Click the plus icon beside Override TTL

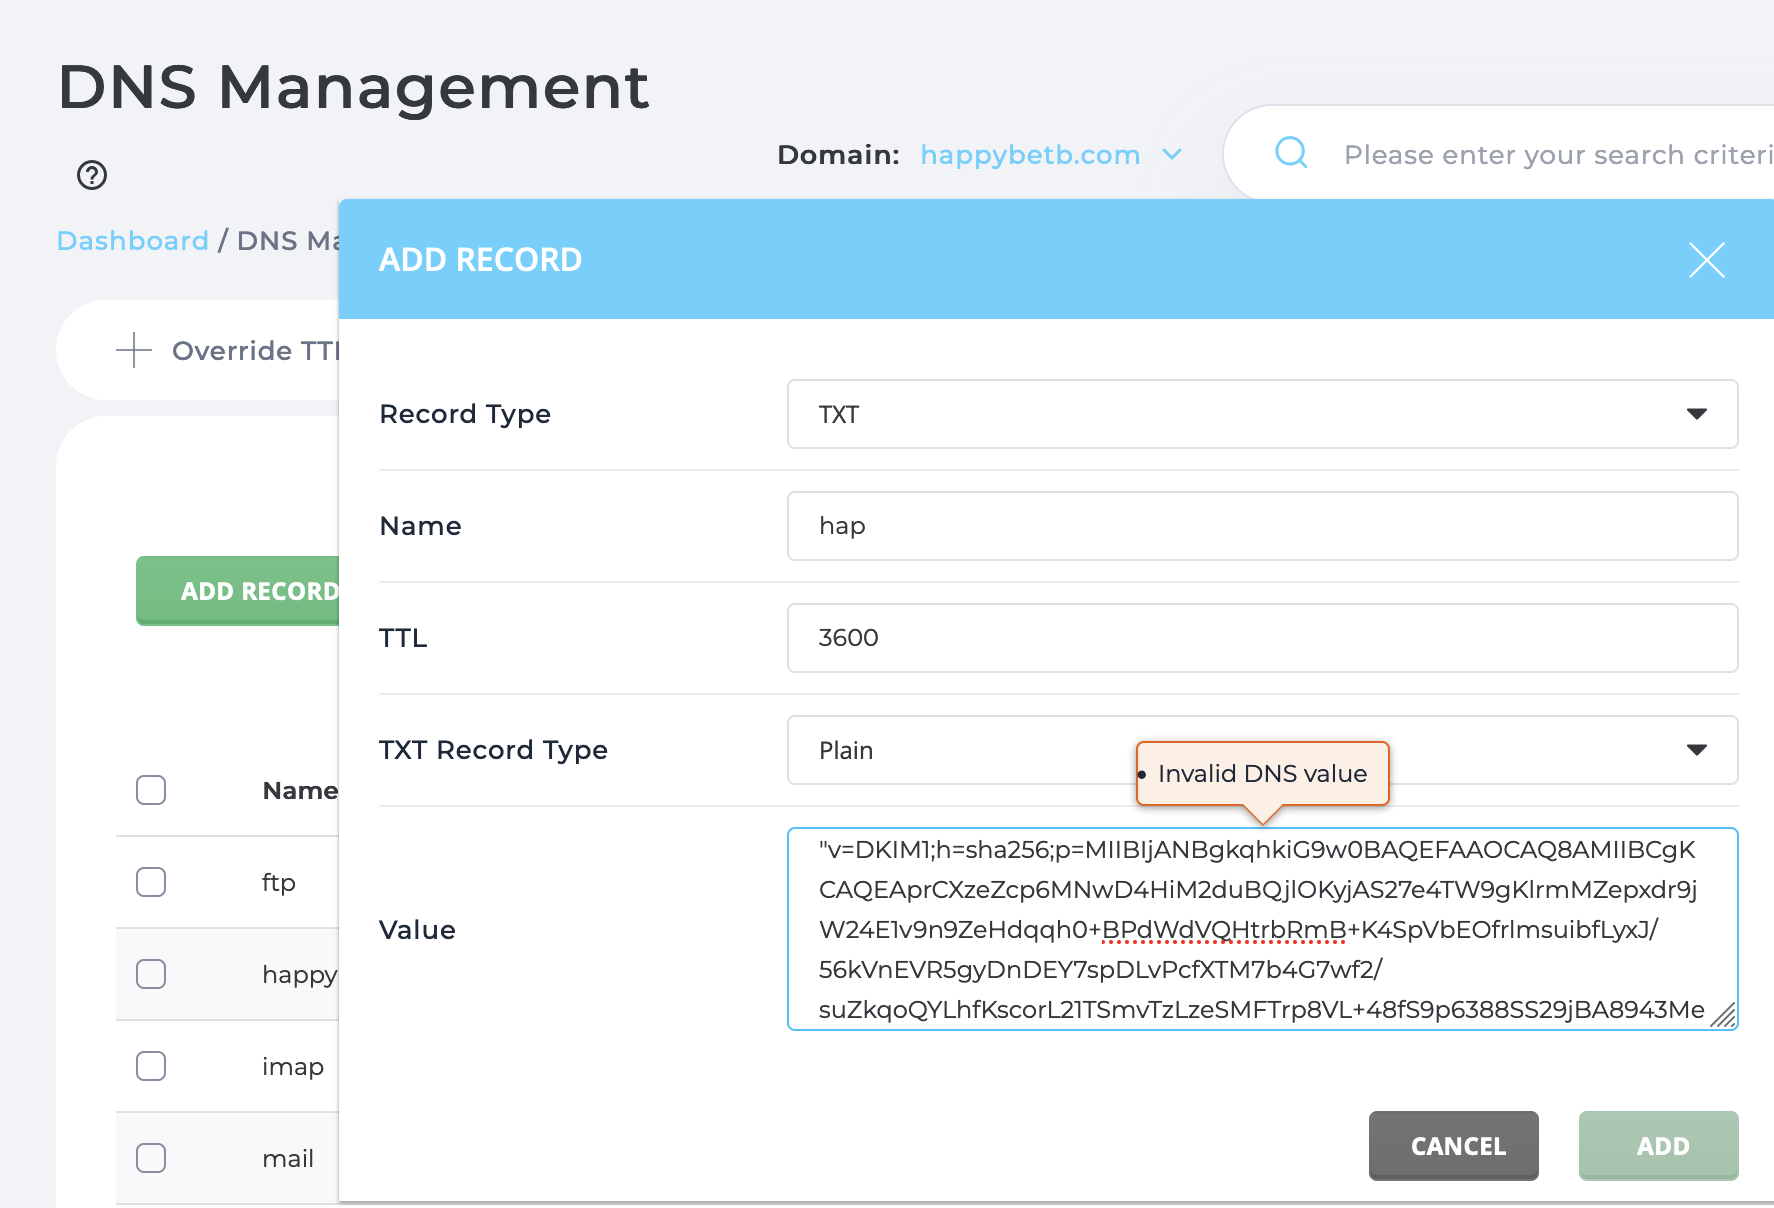(x=134, y=351)
